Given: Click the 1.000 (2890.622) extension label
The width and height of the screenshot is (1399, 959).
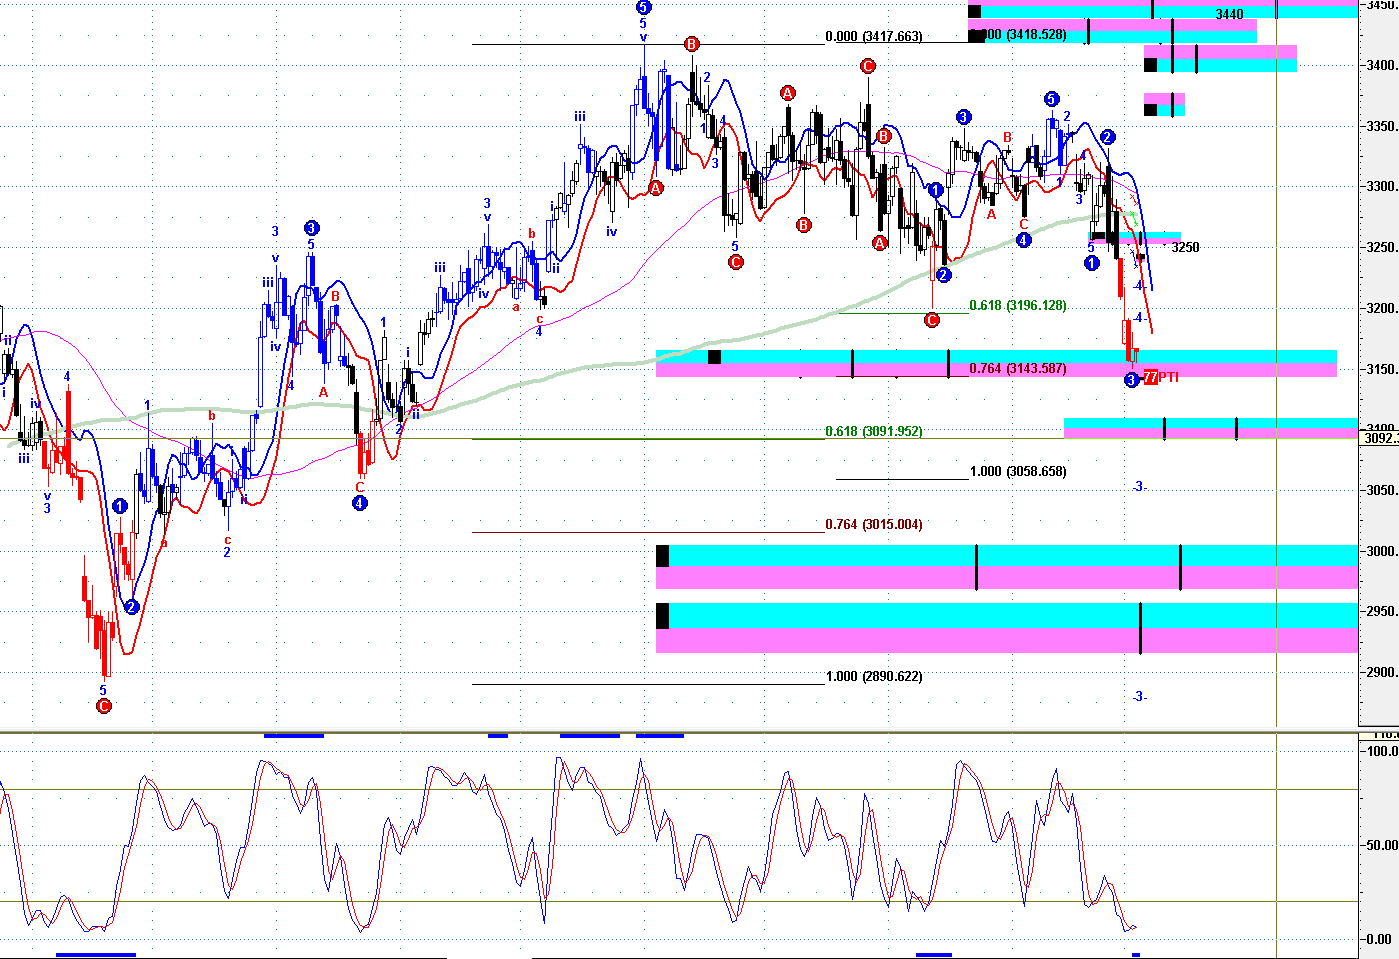Looking at the screenshot, I should (874, 676).
